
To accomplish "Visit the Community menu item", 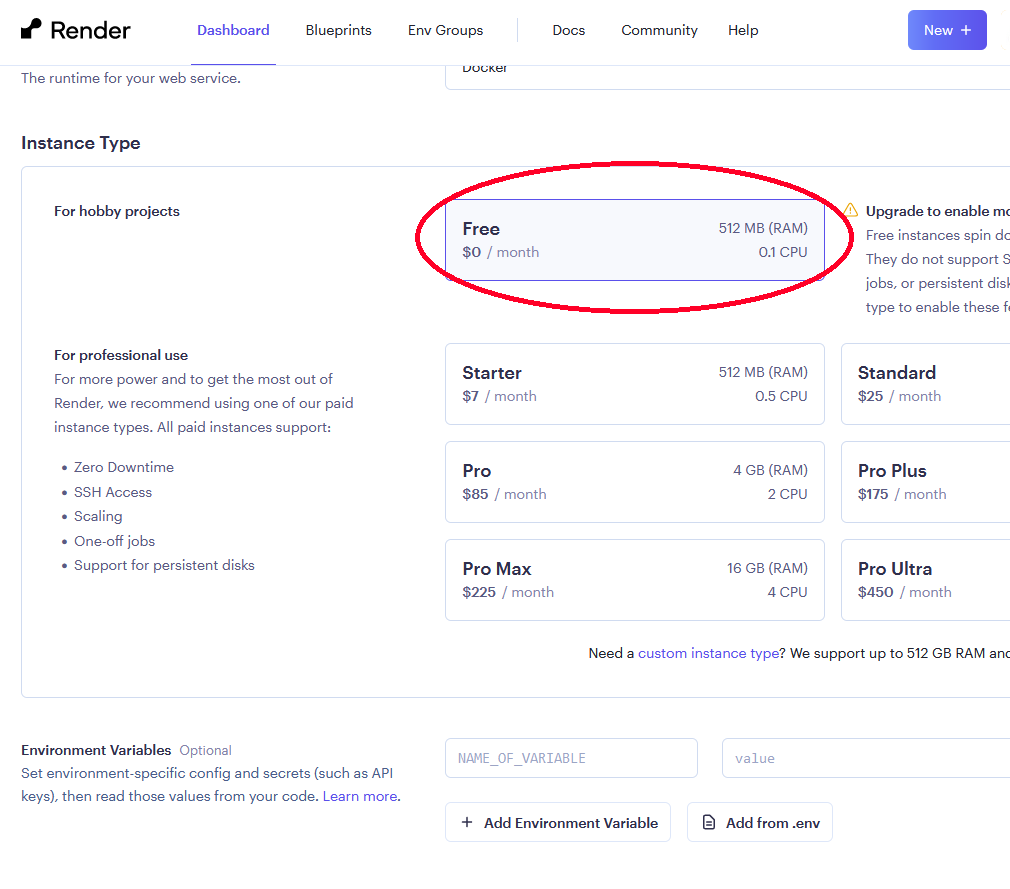I will click(x=659, y=30).
